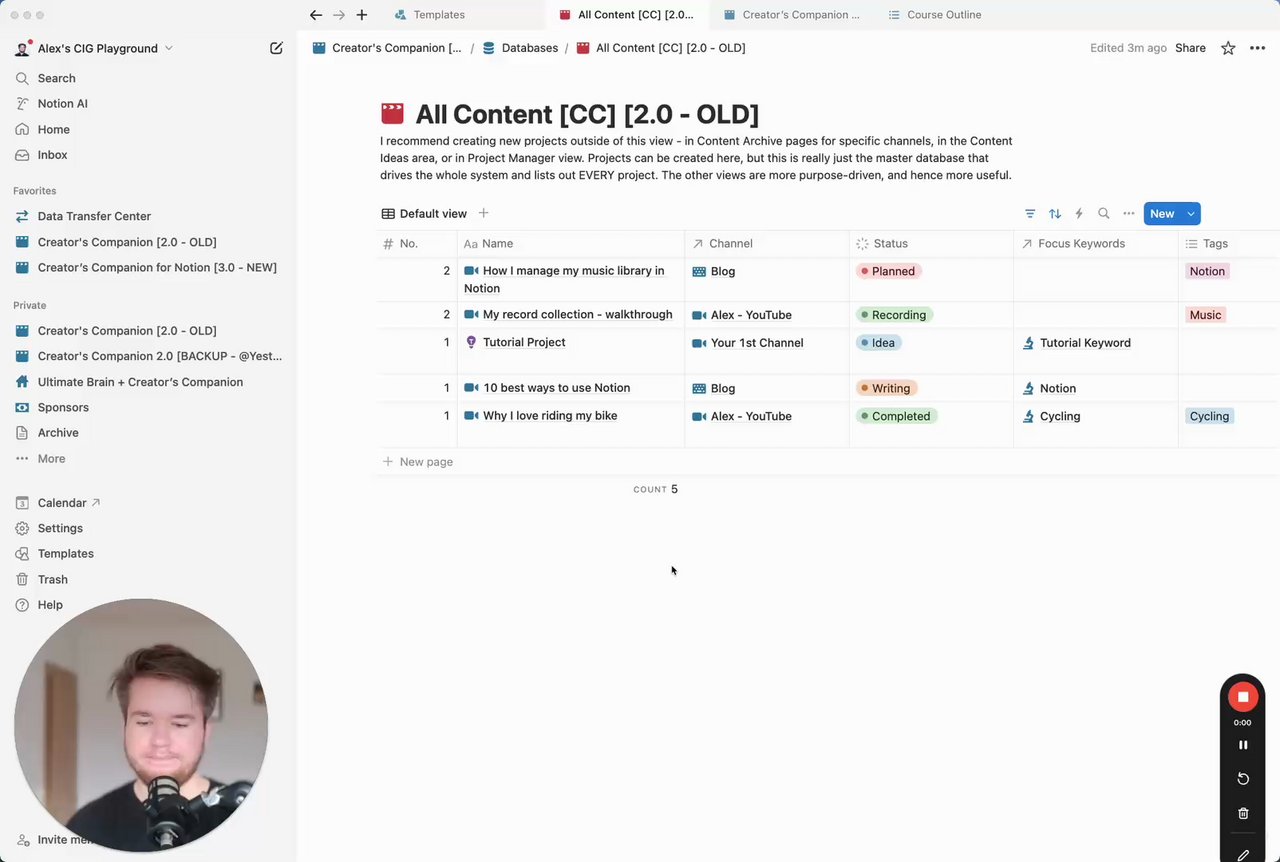Go forward with the right arrow

point(339,15)
